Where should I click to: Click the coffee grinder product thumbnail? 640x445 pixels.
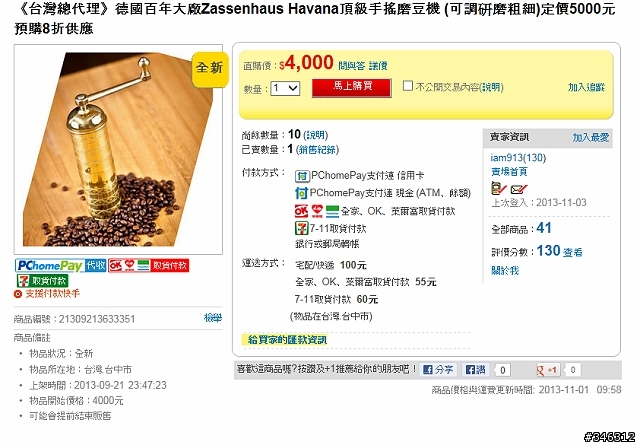click(118, 149)
